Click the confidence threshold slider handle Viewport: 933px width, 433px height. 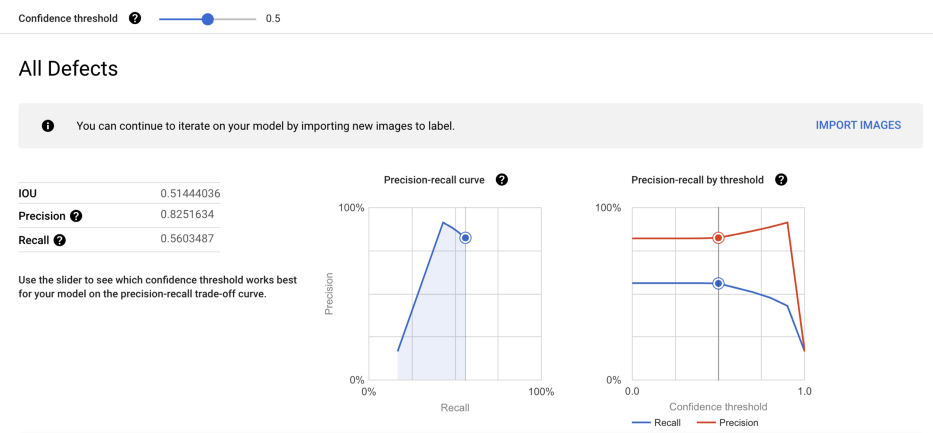pyautogui.click(x=208, y=18)
